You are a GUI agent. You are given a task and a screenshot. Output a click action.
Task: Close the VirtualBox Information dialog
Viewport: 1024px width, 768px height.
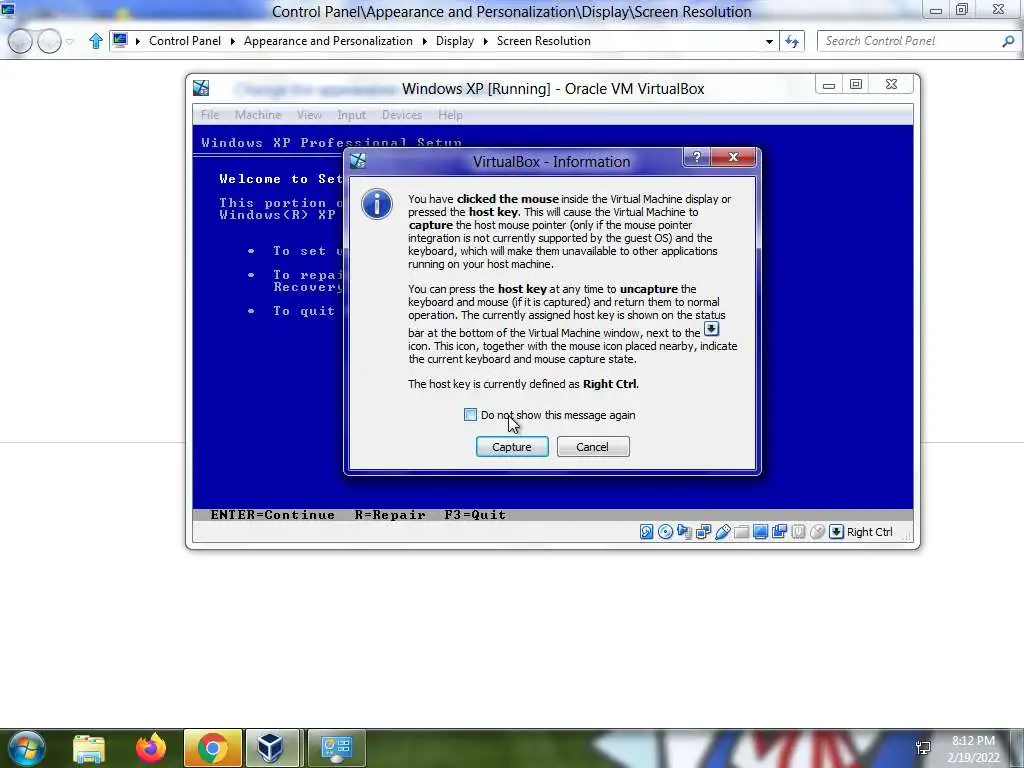click(733, 157)
